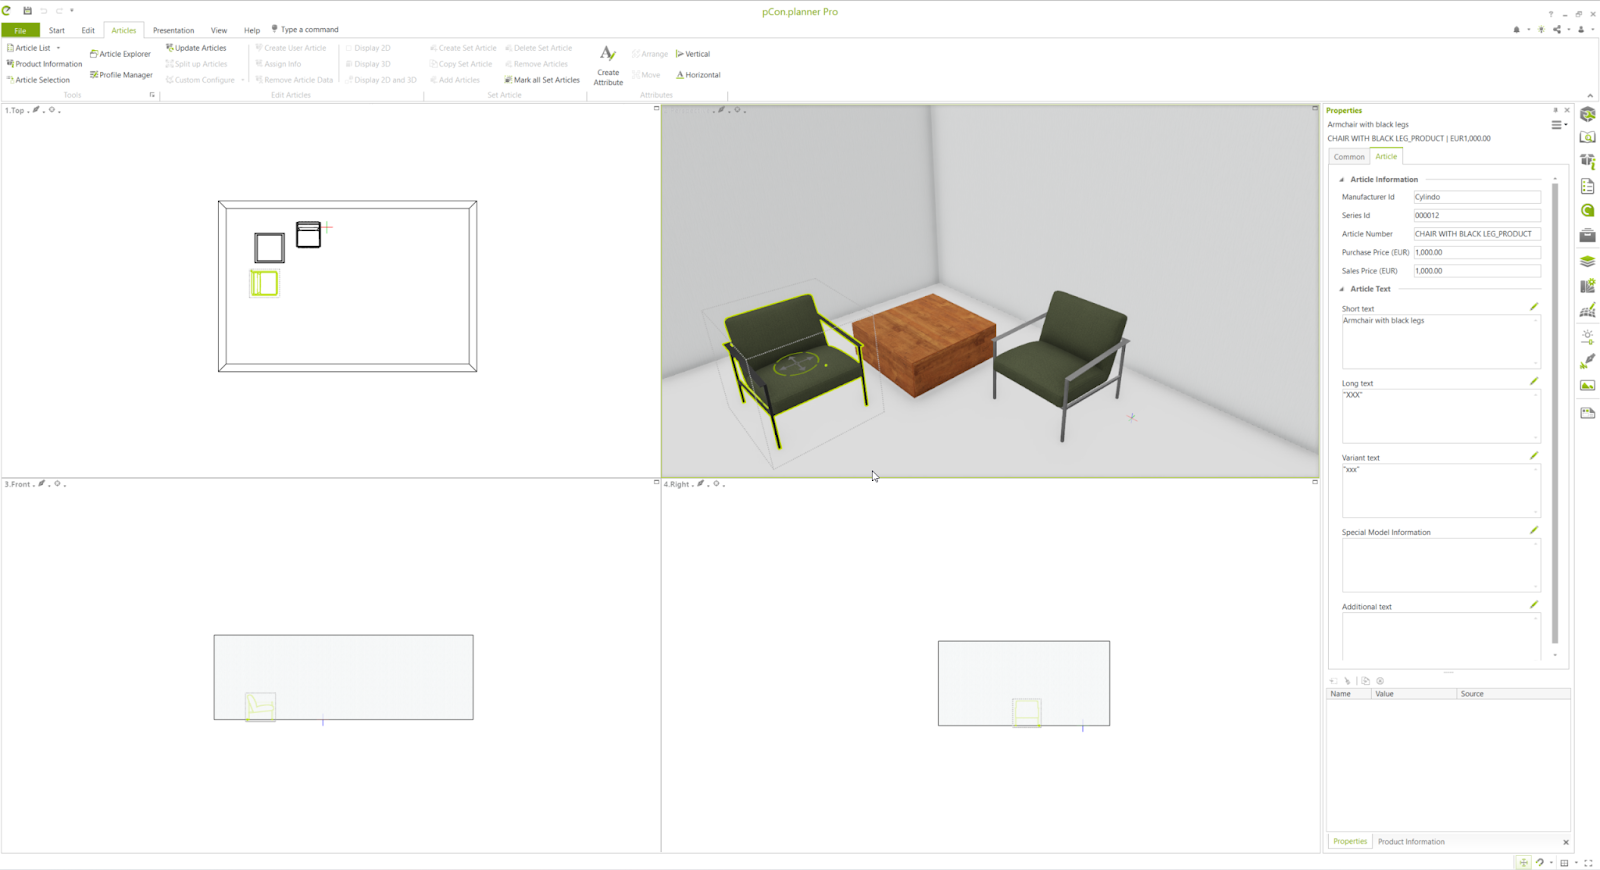Open the quick access toolbar customize dropdown
The height and width of the screenshot is (870, 1600).
(72, 11)
